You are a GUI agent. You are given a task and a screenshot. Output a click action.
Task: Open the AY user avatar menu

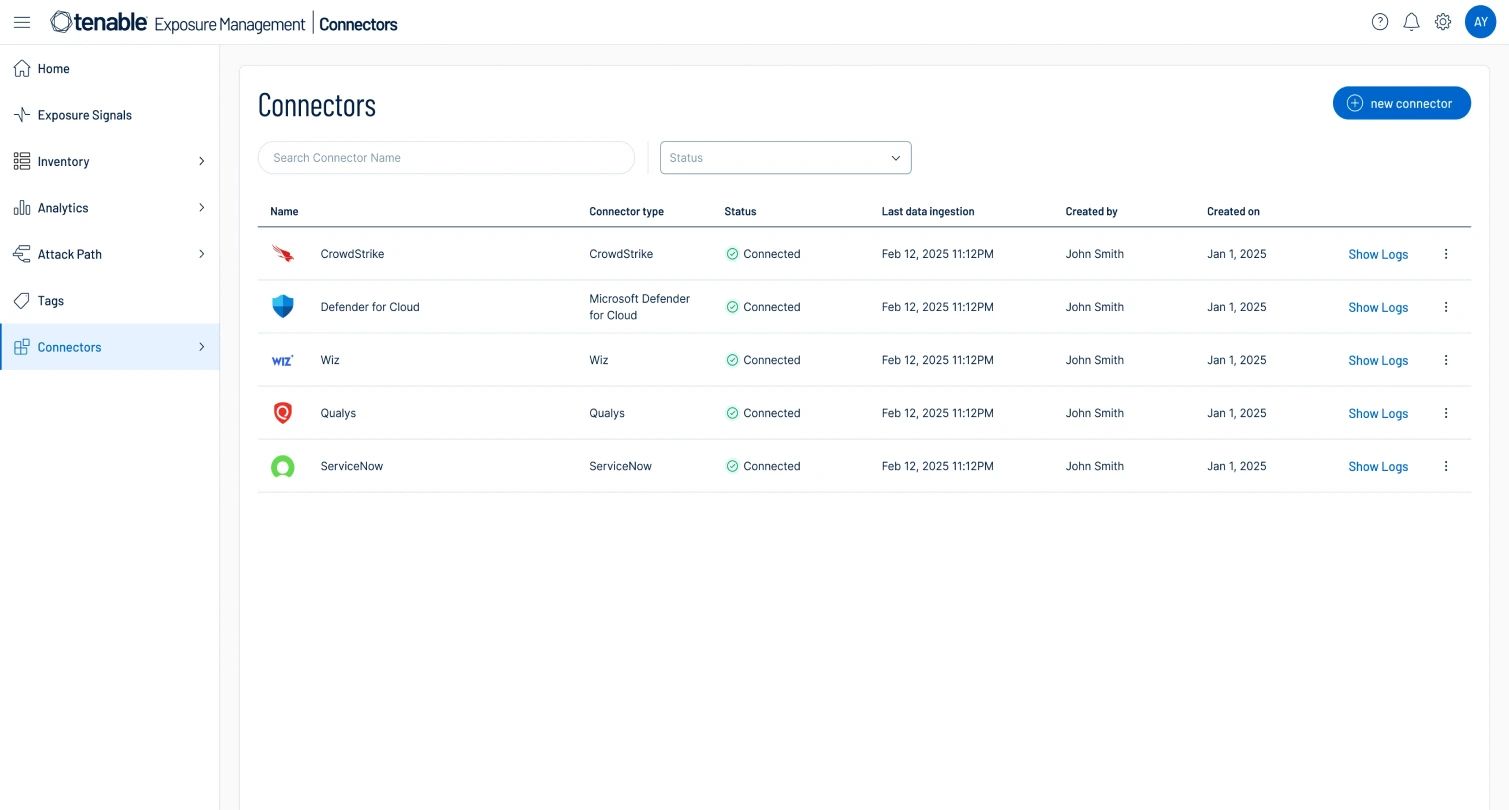point(1480,22)
